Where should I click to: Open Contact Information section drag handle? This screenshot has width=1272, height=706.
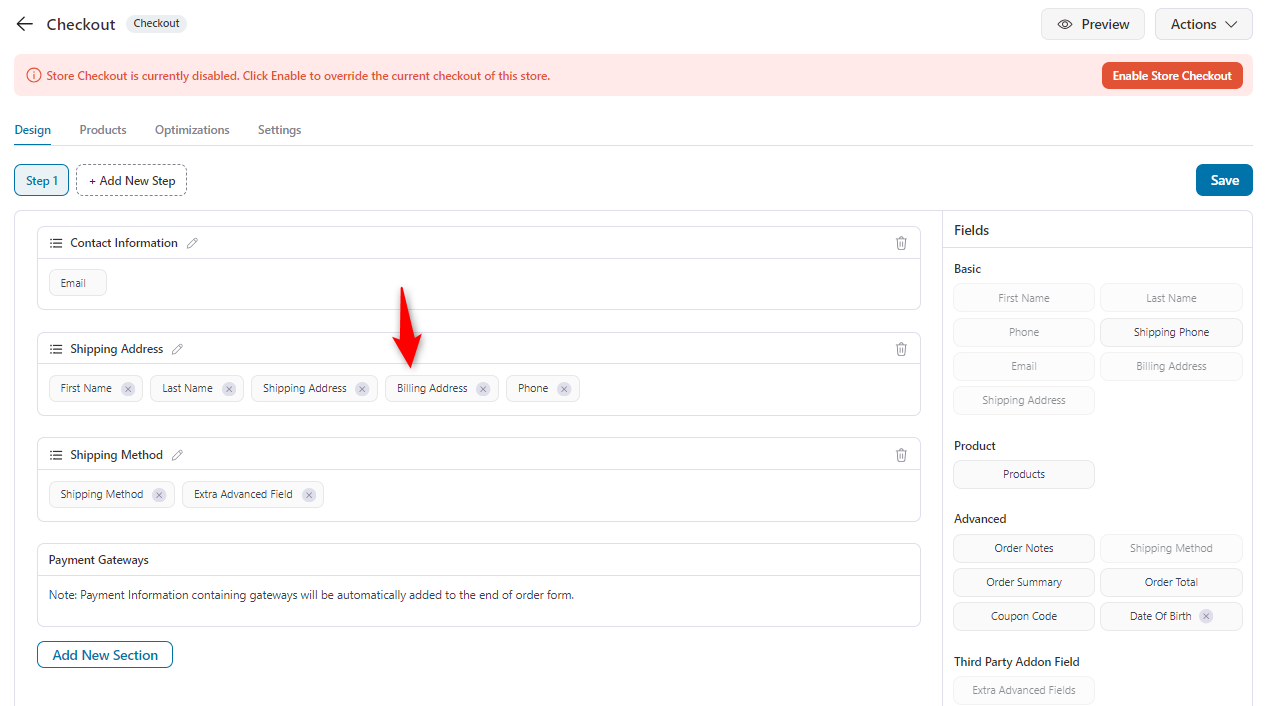[56, 243]
